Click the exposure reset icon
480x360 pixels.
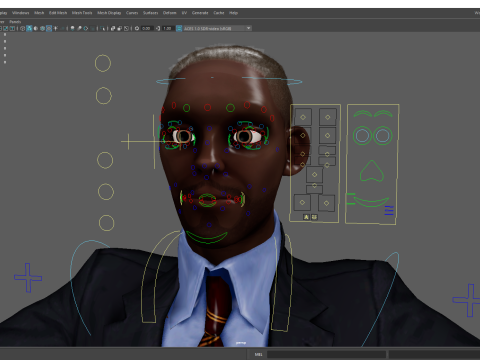point(137,28)
